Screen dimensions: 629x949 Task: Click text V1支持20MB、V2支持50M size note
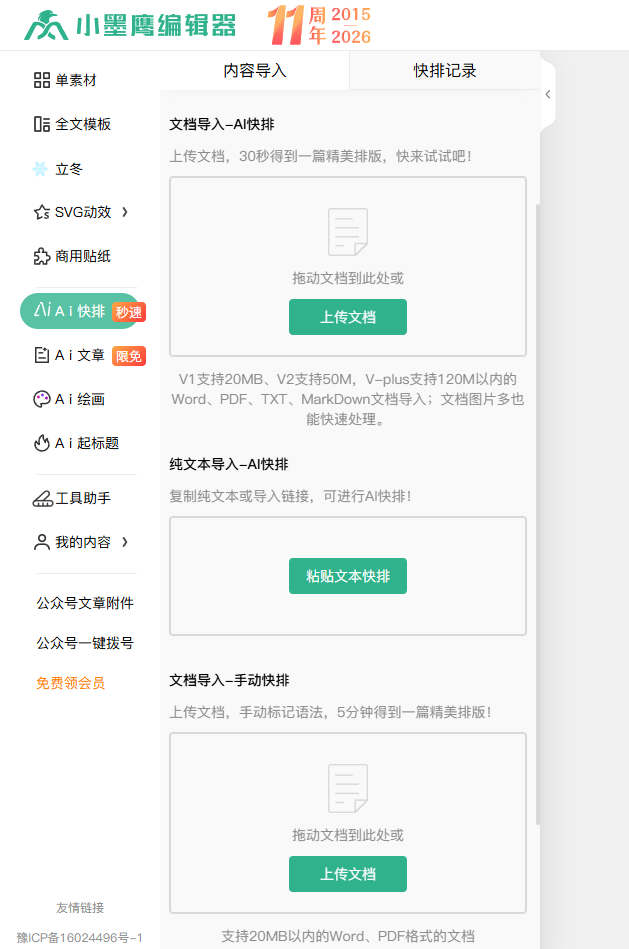coord(347,399)
